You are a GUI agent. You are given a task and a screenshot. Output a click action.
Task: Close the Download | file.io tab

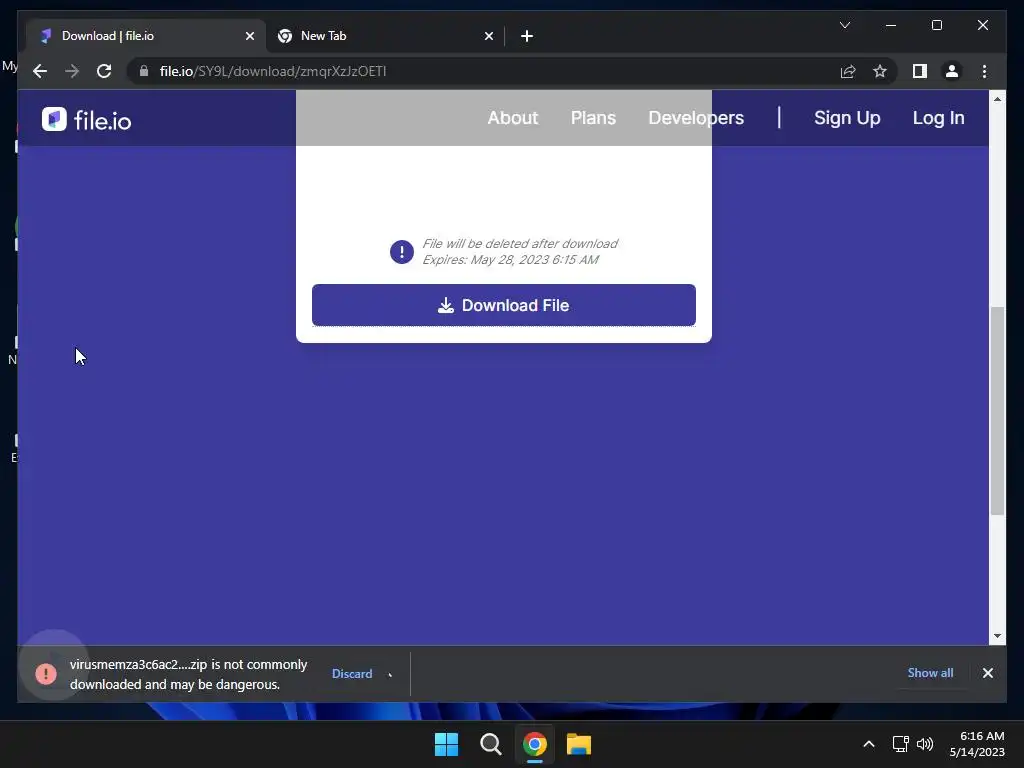pos(249,36)
